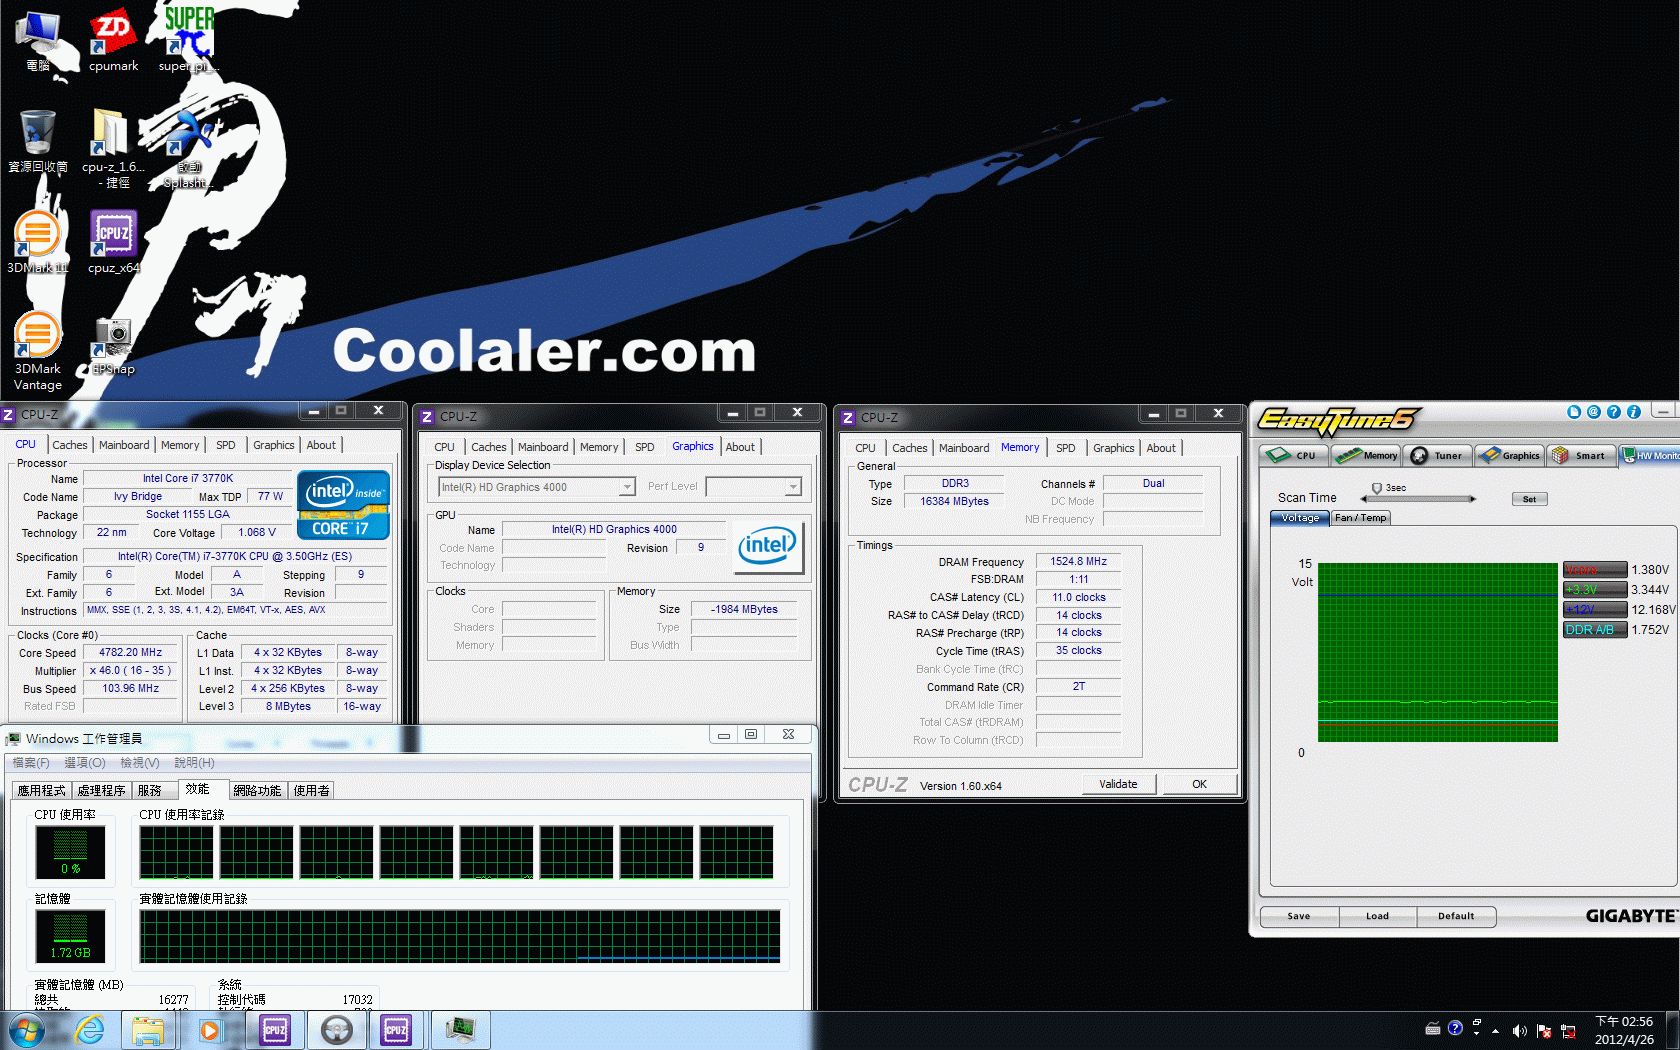
Task: Click OK in the CPU-Z Memory window
Action: (x=1199, y=784)
